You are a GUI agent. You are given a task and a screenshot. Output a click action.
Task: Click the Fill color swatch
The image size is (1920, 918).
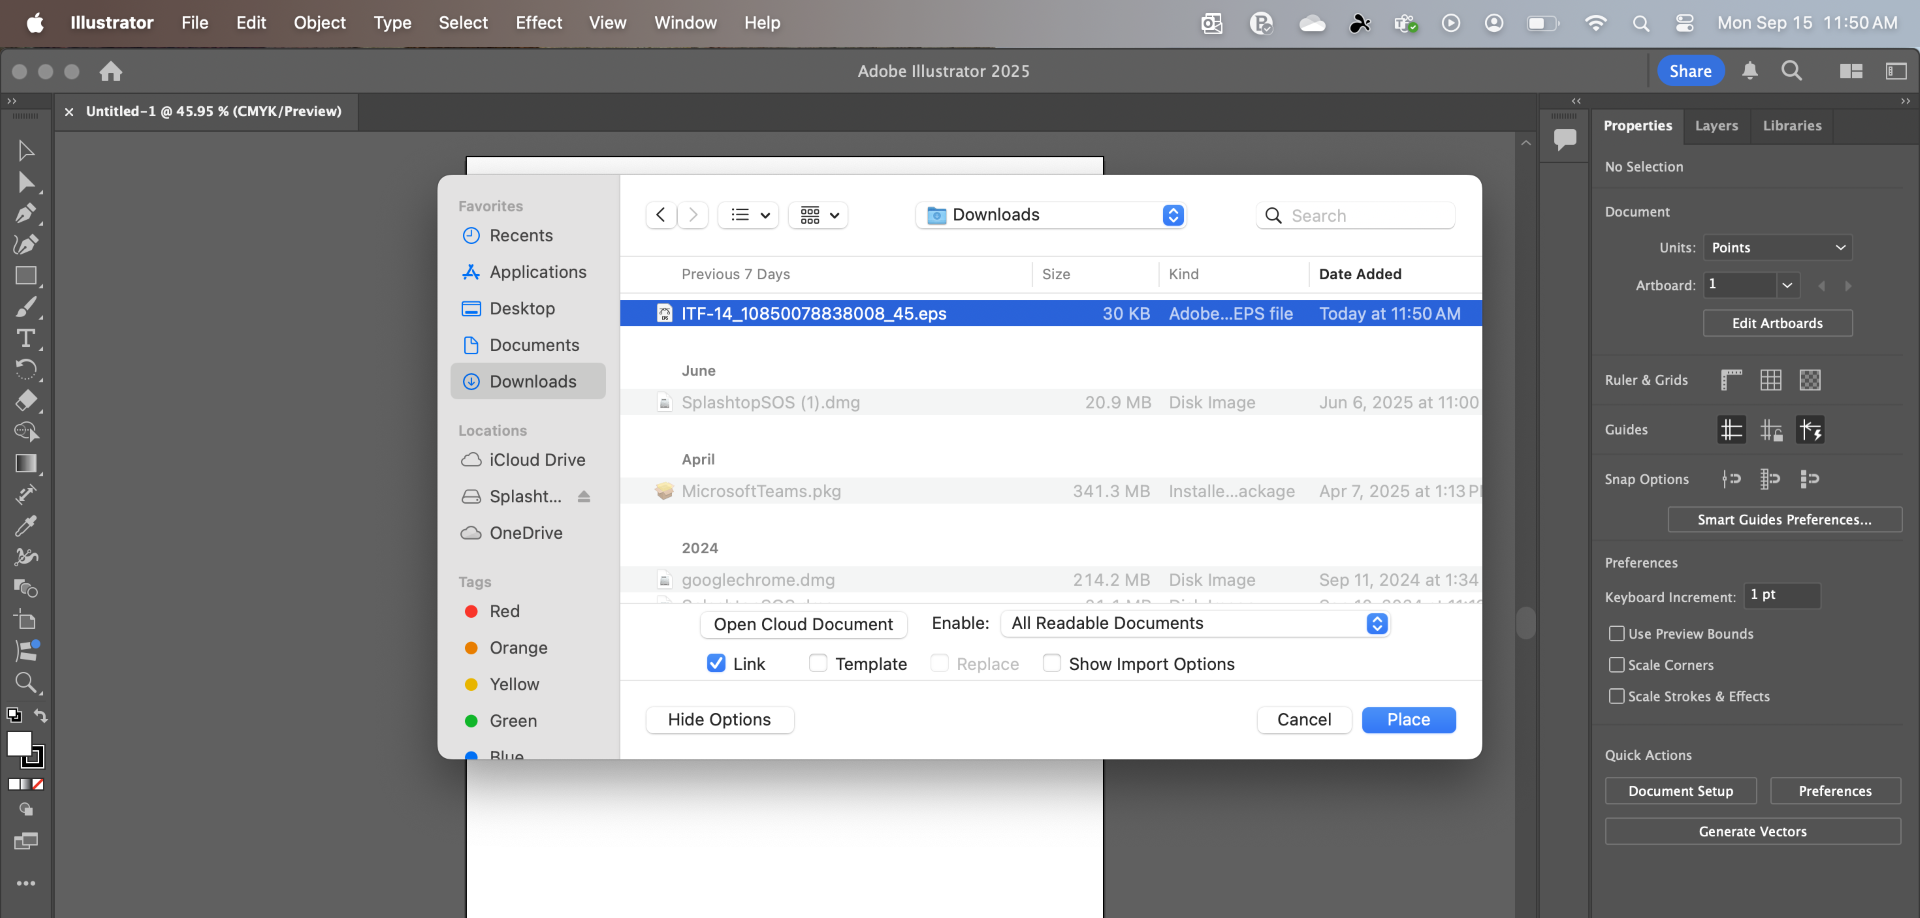(19, 744)
